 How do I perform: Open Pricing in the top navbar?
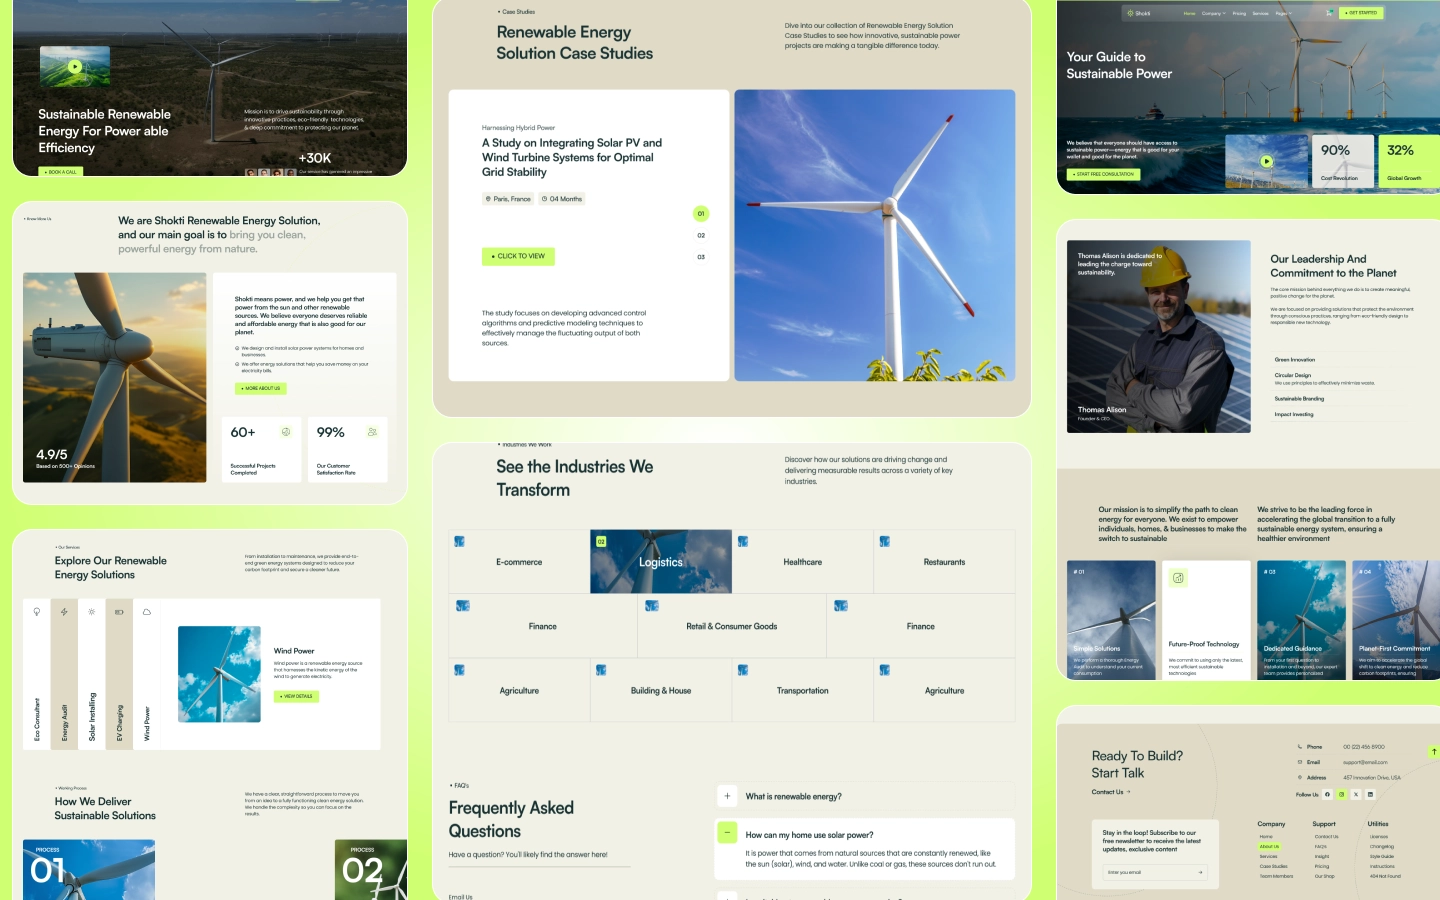pos(1239,13)
